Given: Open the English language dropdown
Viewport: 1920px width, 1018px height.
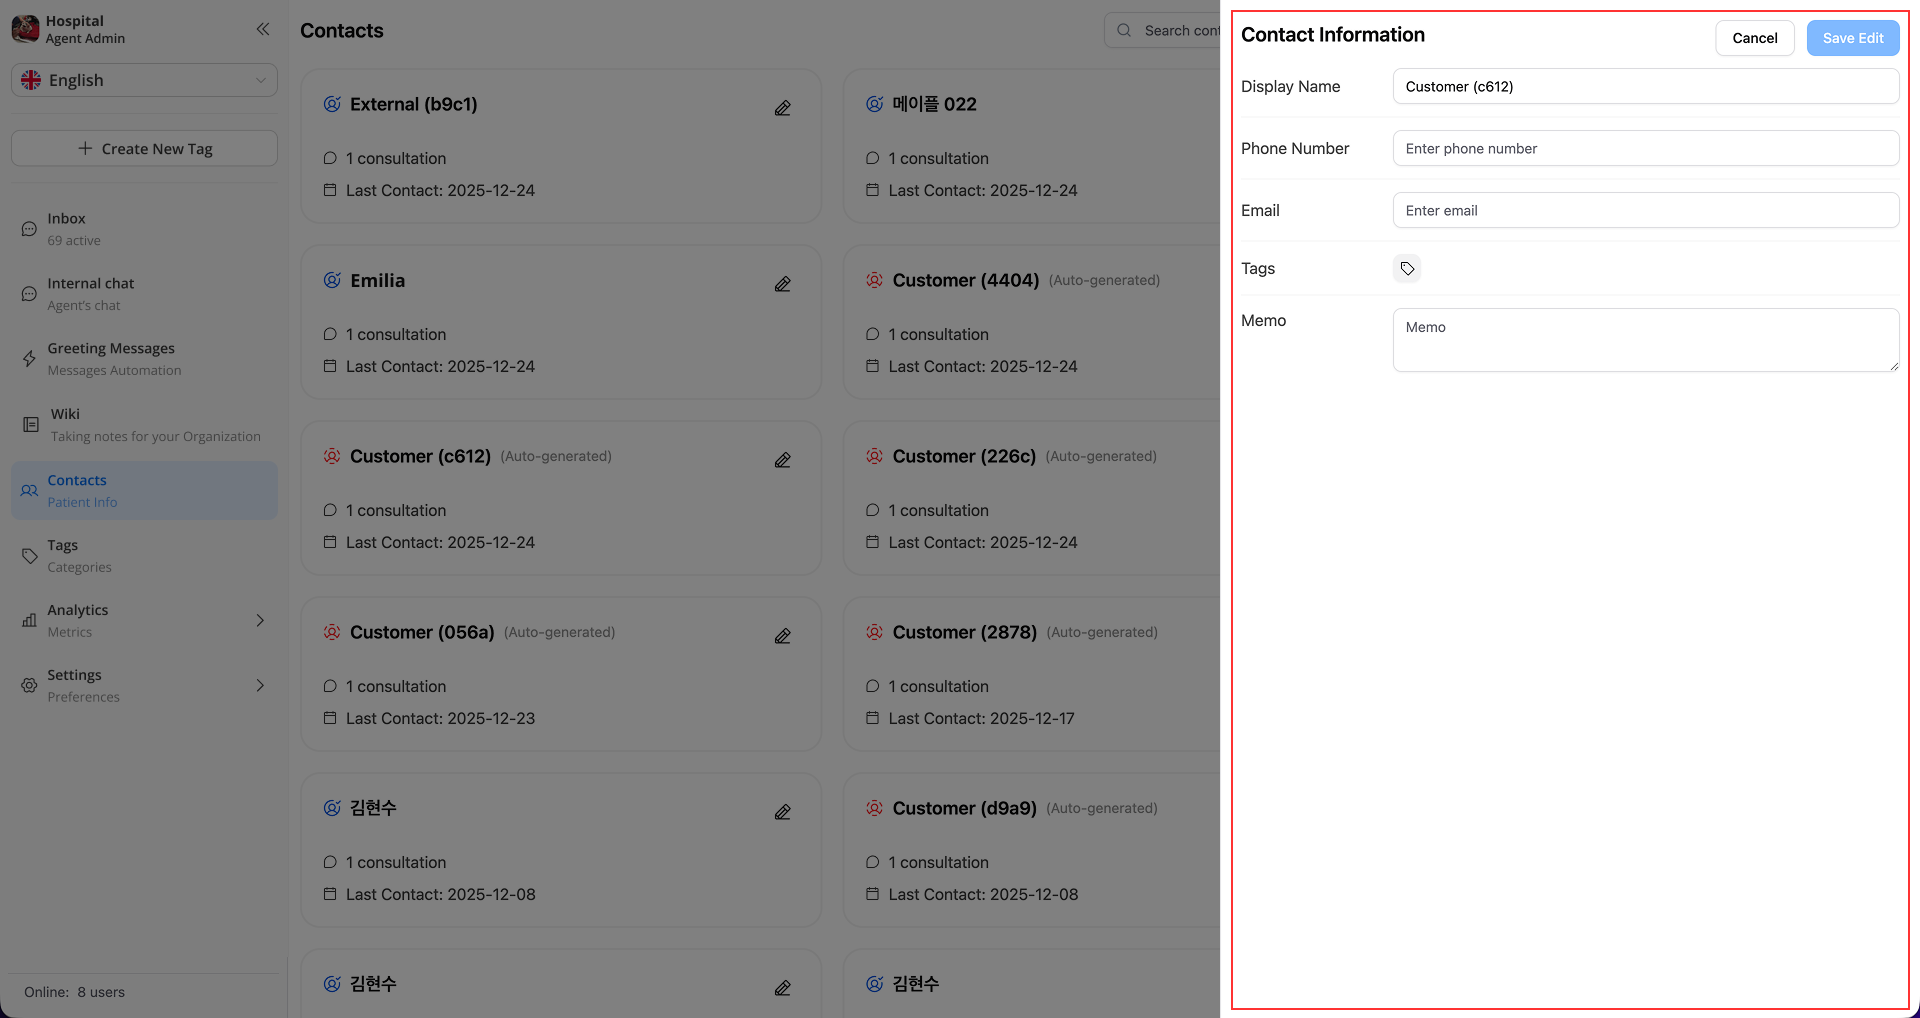Looking at the screenshot, I should tap(144, 80).
